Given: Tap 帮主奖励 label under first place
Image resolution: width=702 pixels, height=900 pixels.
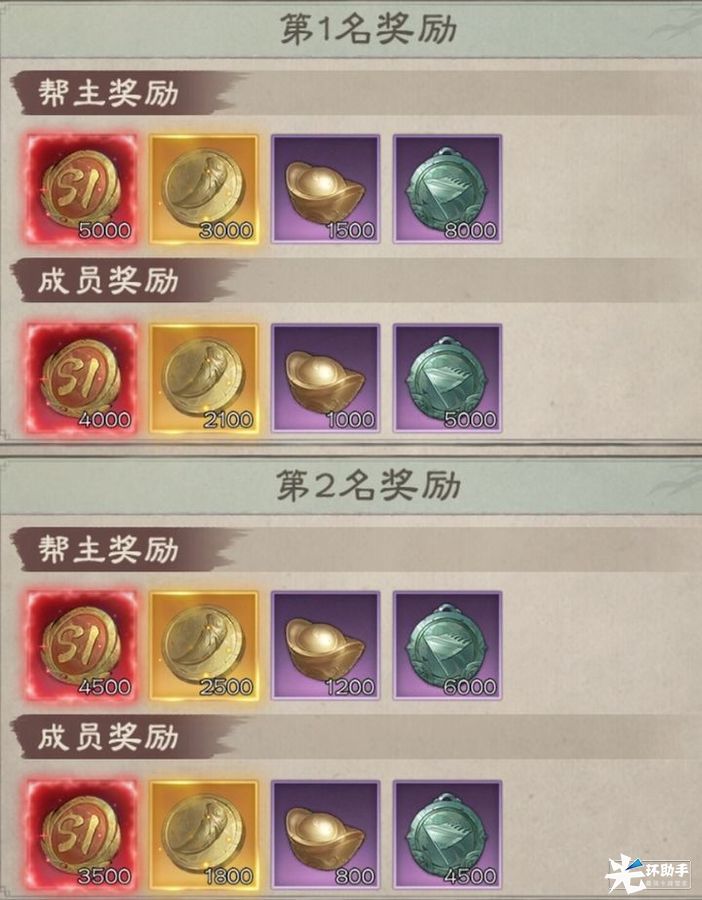Looking at the screenshot, I should (108, 93).
